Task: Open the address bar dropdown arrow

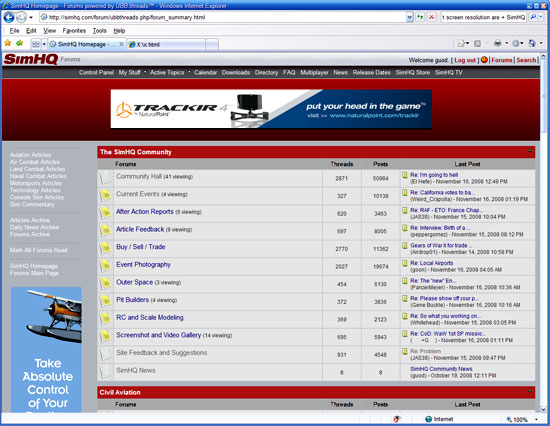Action: (x=409, y=17)
